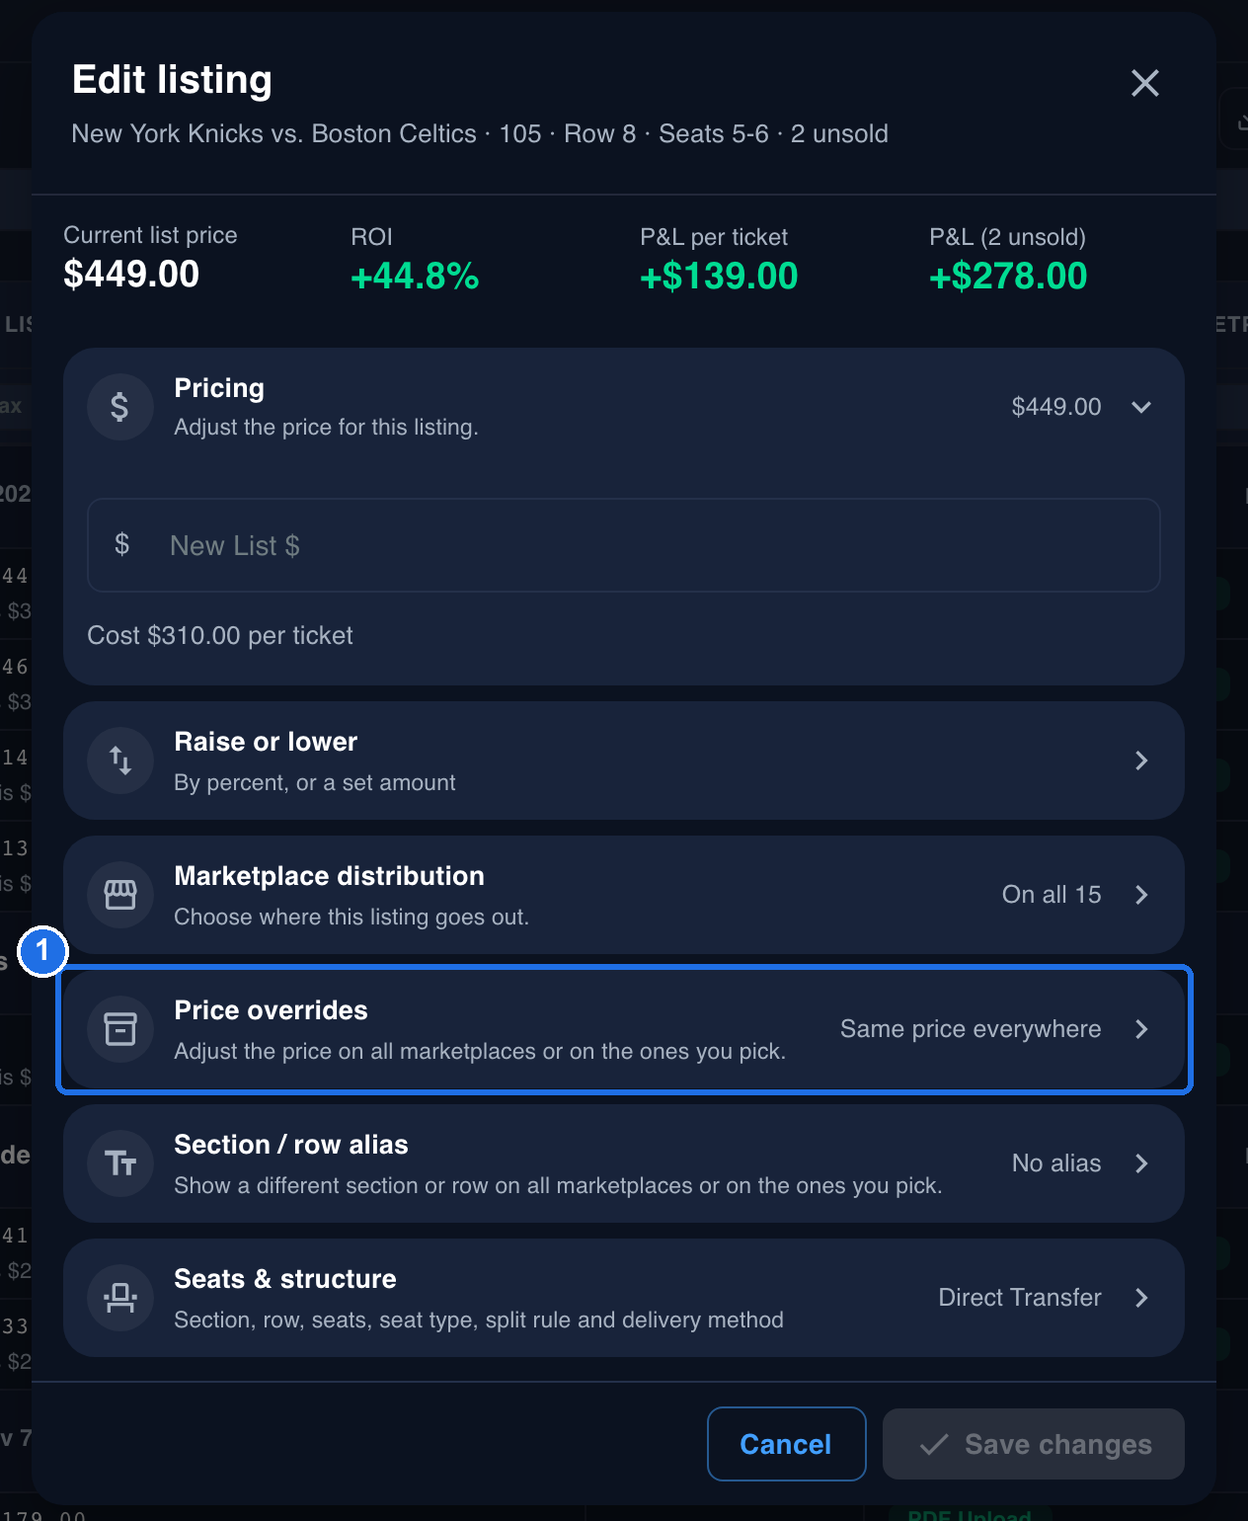Click the Current list price $449.00 value
This screenshot has height=1521, width=1248.
point(131,274)
